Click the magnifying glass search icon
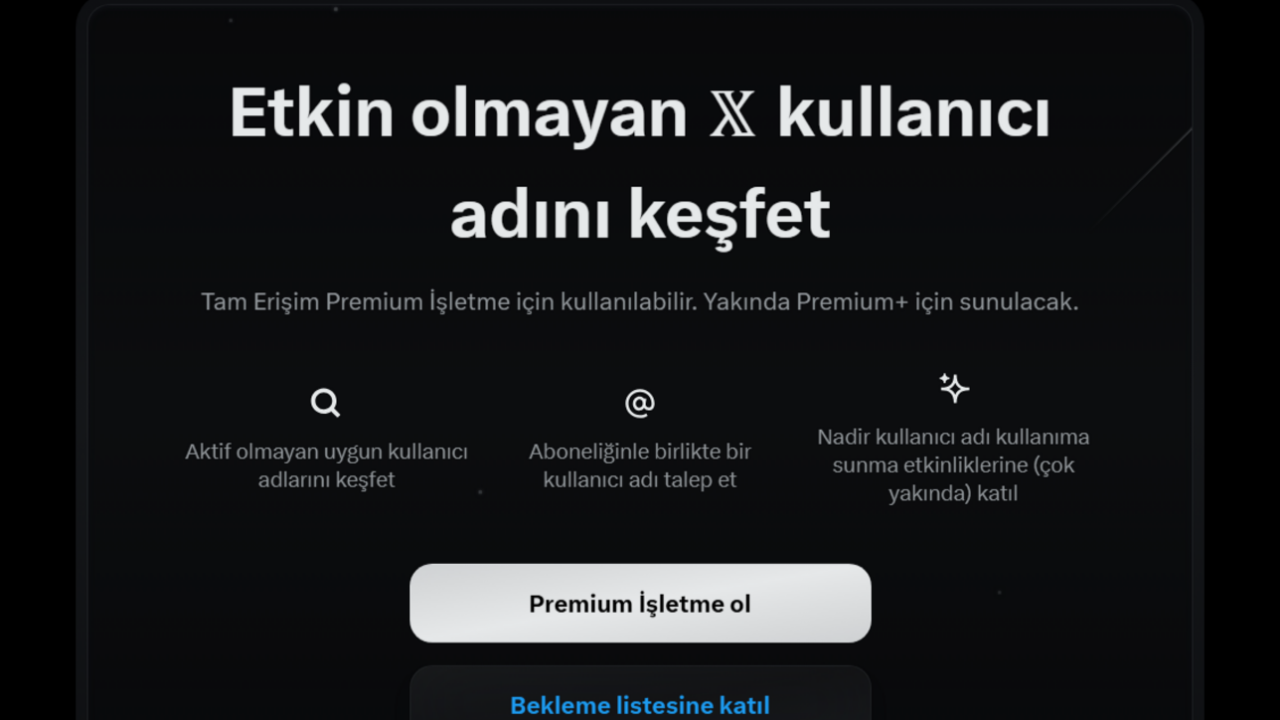 coord(326,403)
